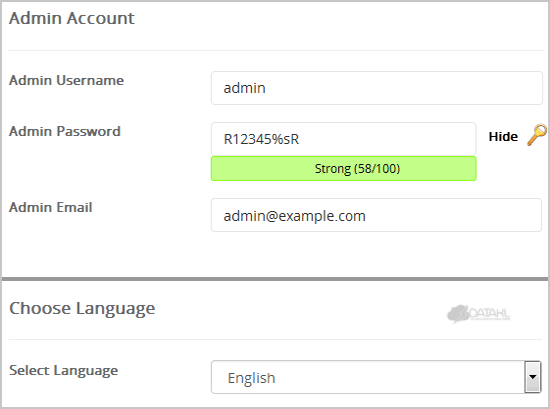
Task: Click the golden key password generator icon
Action: click(537, 135)
